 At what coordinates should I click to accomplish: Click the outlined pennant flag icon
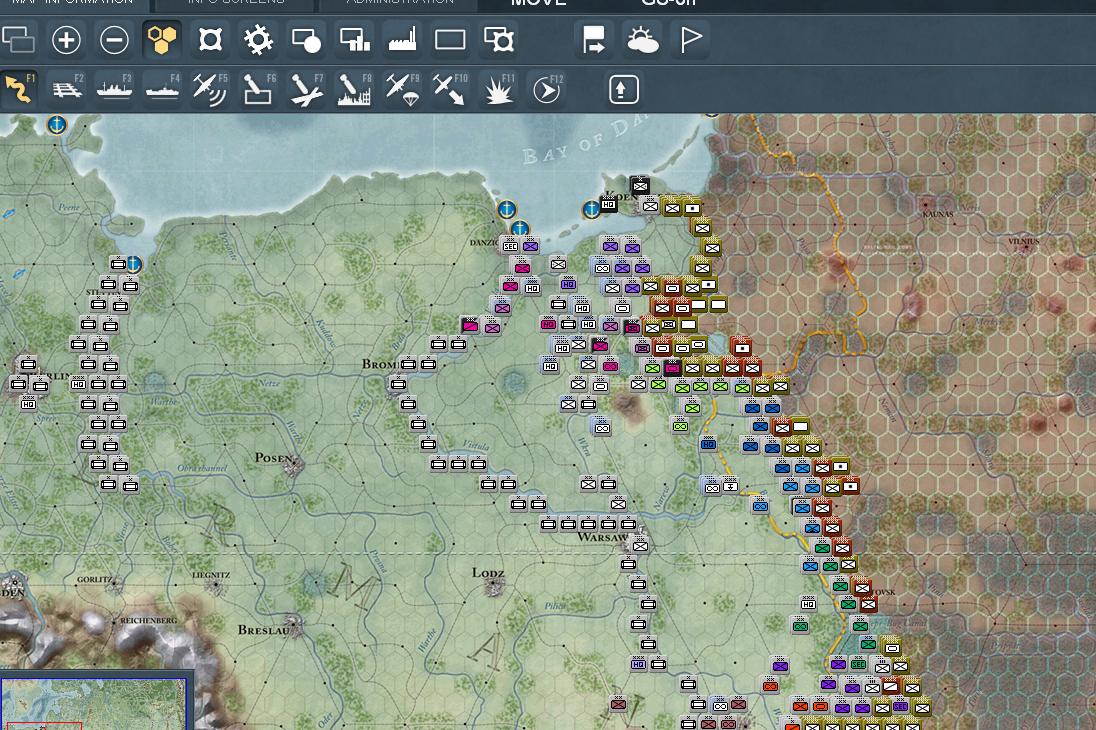691,39
